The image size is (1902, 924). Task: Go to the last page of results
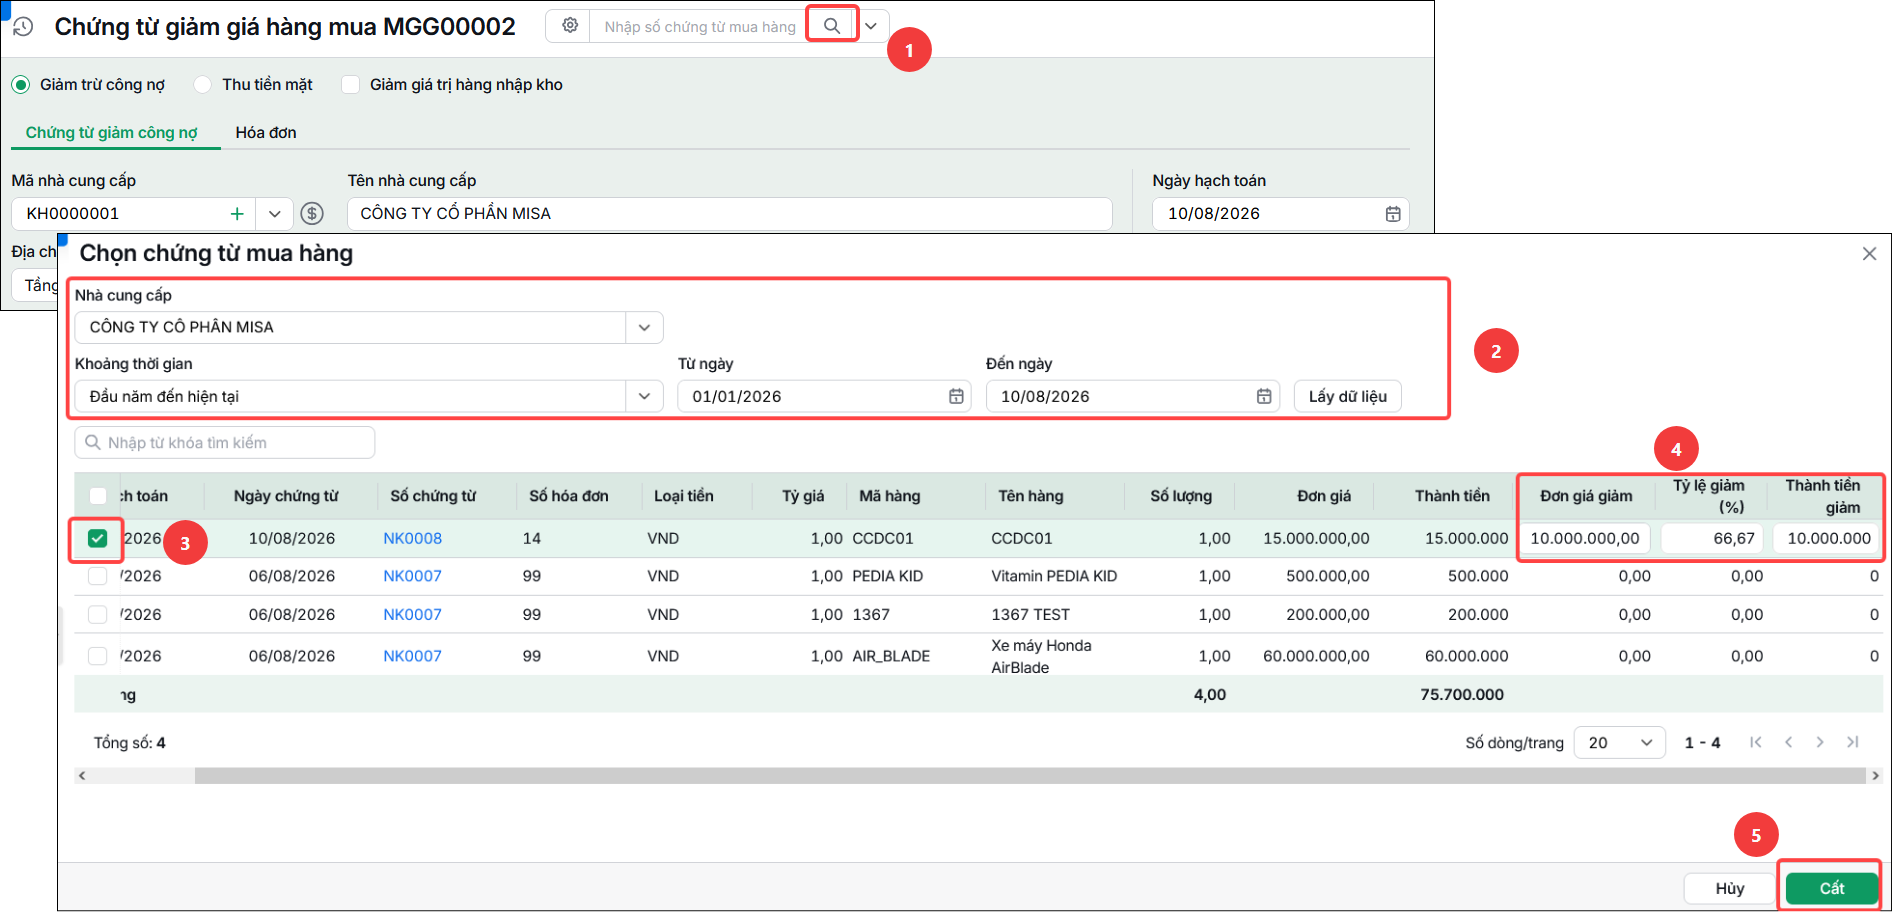[x=1853, y=743]
